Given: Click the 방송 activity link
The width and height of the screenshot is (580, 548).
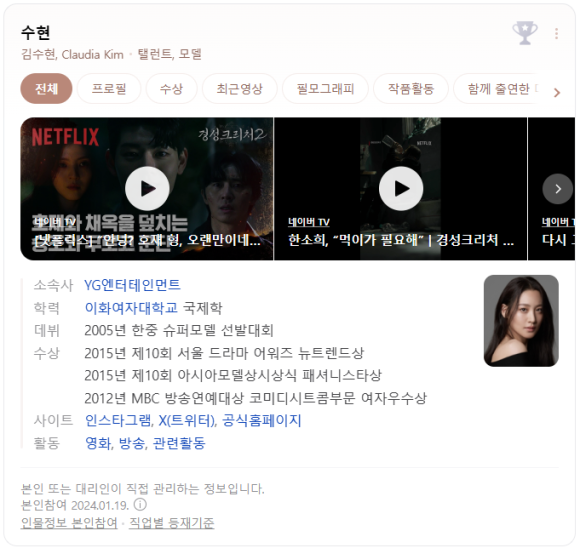Looking at the screenshot, I should point(132,443).
